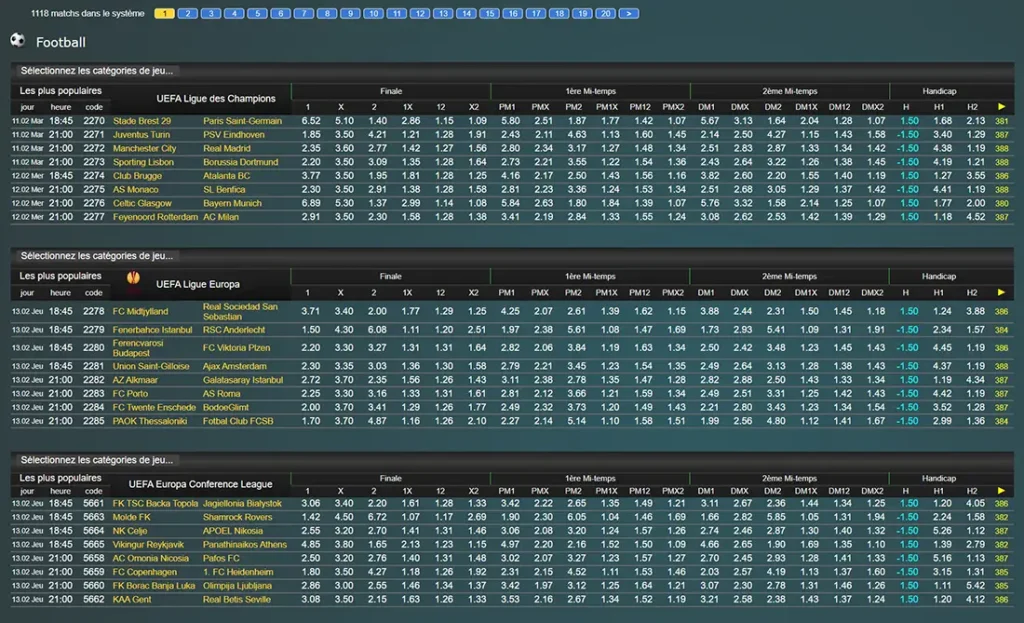
Task: Click the football icon beside the Football heading
Action: point(17,40)
